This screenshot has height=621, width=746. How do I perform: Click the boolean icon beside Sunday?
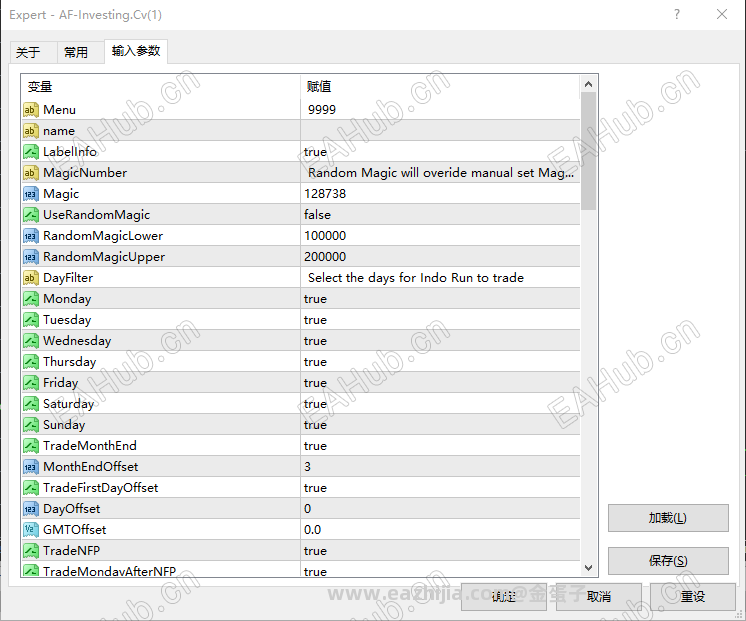pos(31,424)
